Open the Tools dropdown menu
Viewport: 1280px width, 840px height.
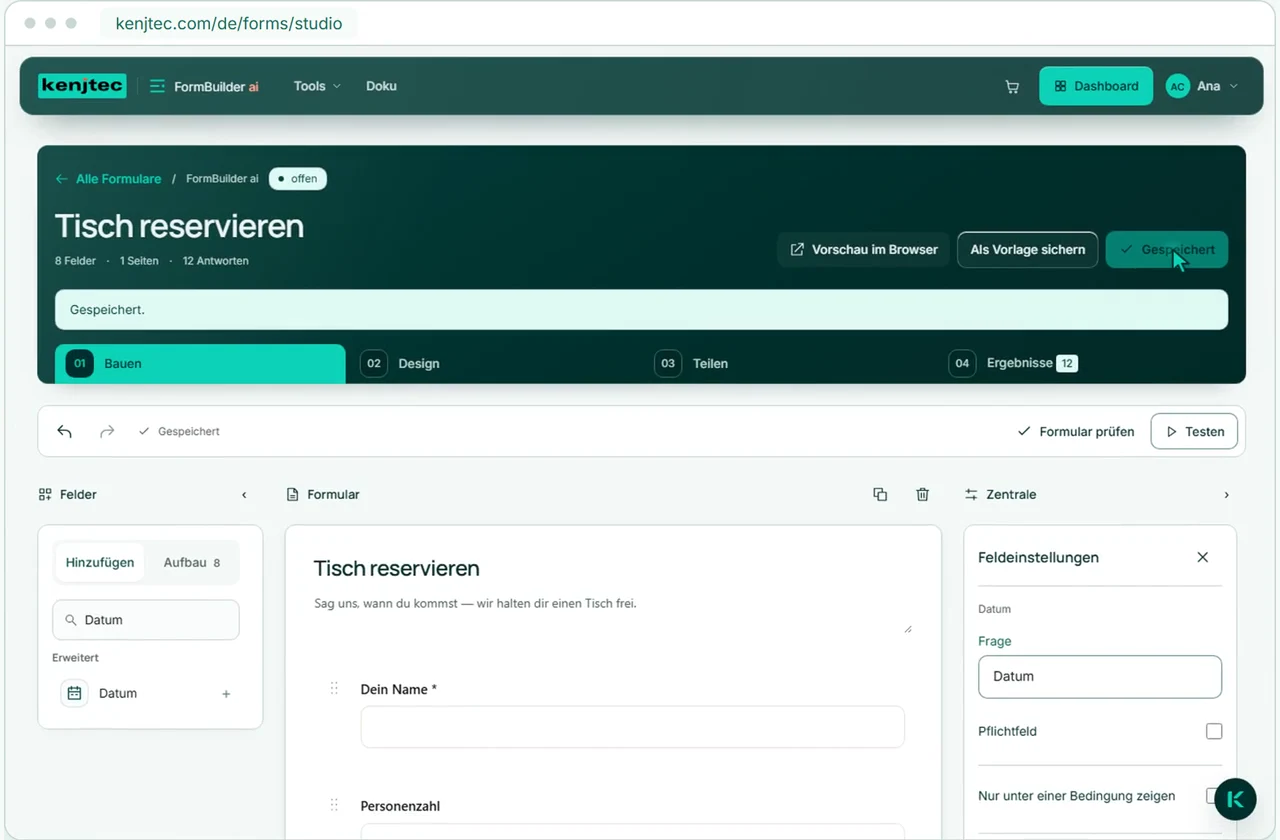tap(317, 86)
